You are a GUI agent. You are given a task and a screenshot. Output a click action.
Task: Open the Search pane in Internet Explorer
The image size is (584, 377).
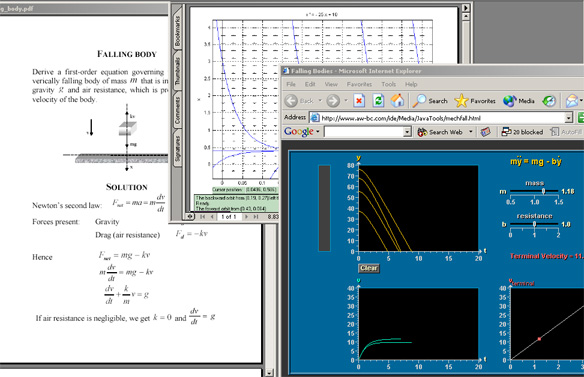coord(431,101)
